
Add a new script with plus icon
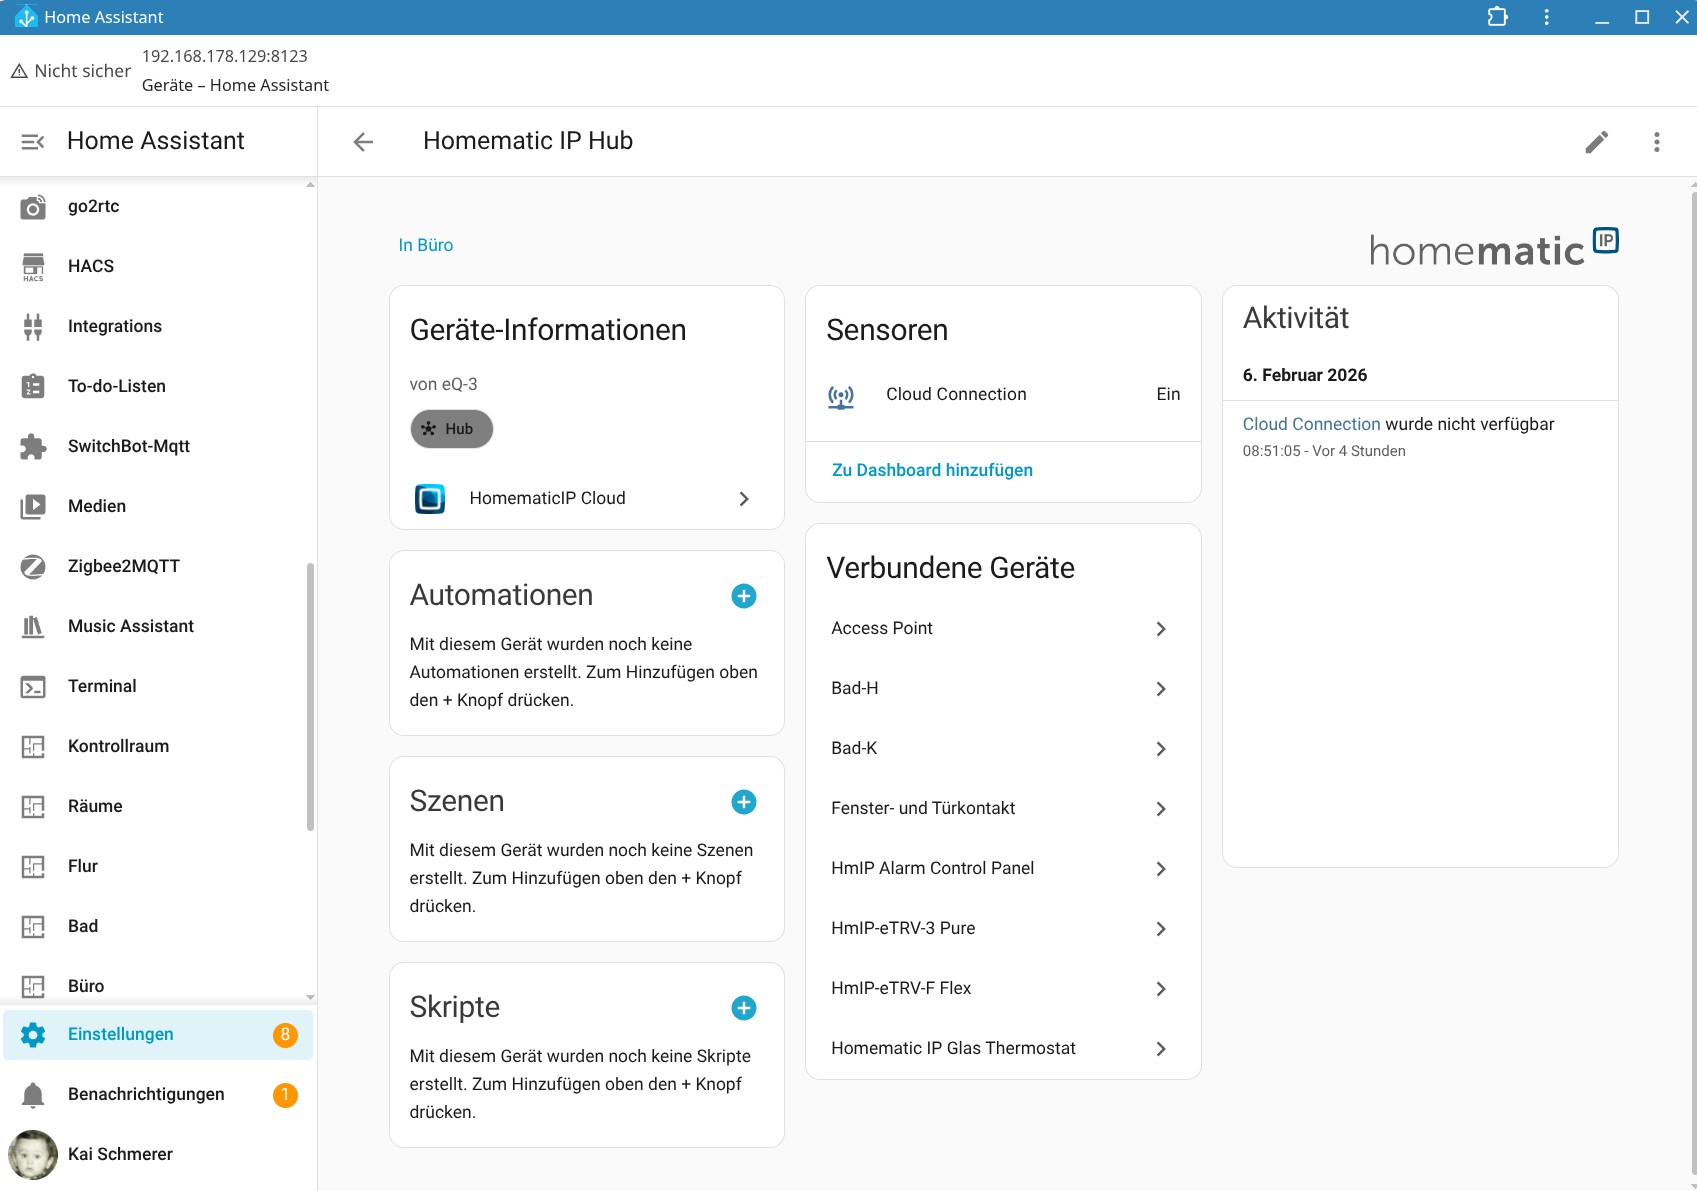pos(743,1008)
